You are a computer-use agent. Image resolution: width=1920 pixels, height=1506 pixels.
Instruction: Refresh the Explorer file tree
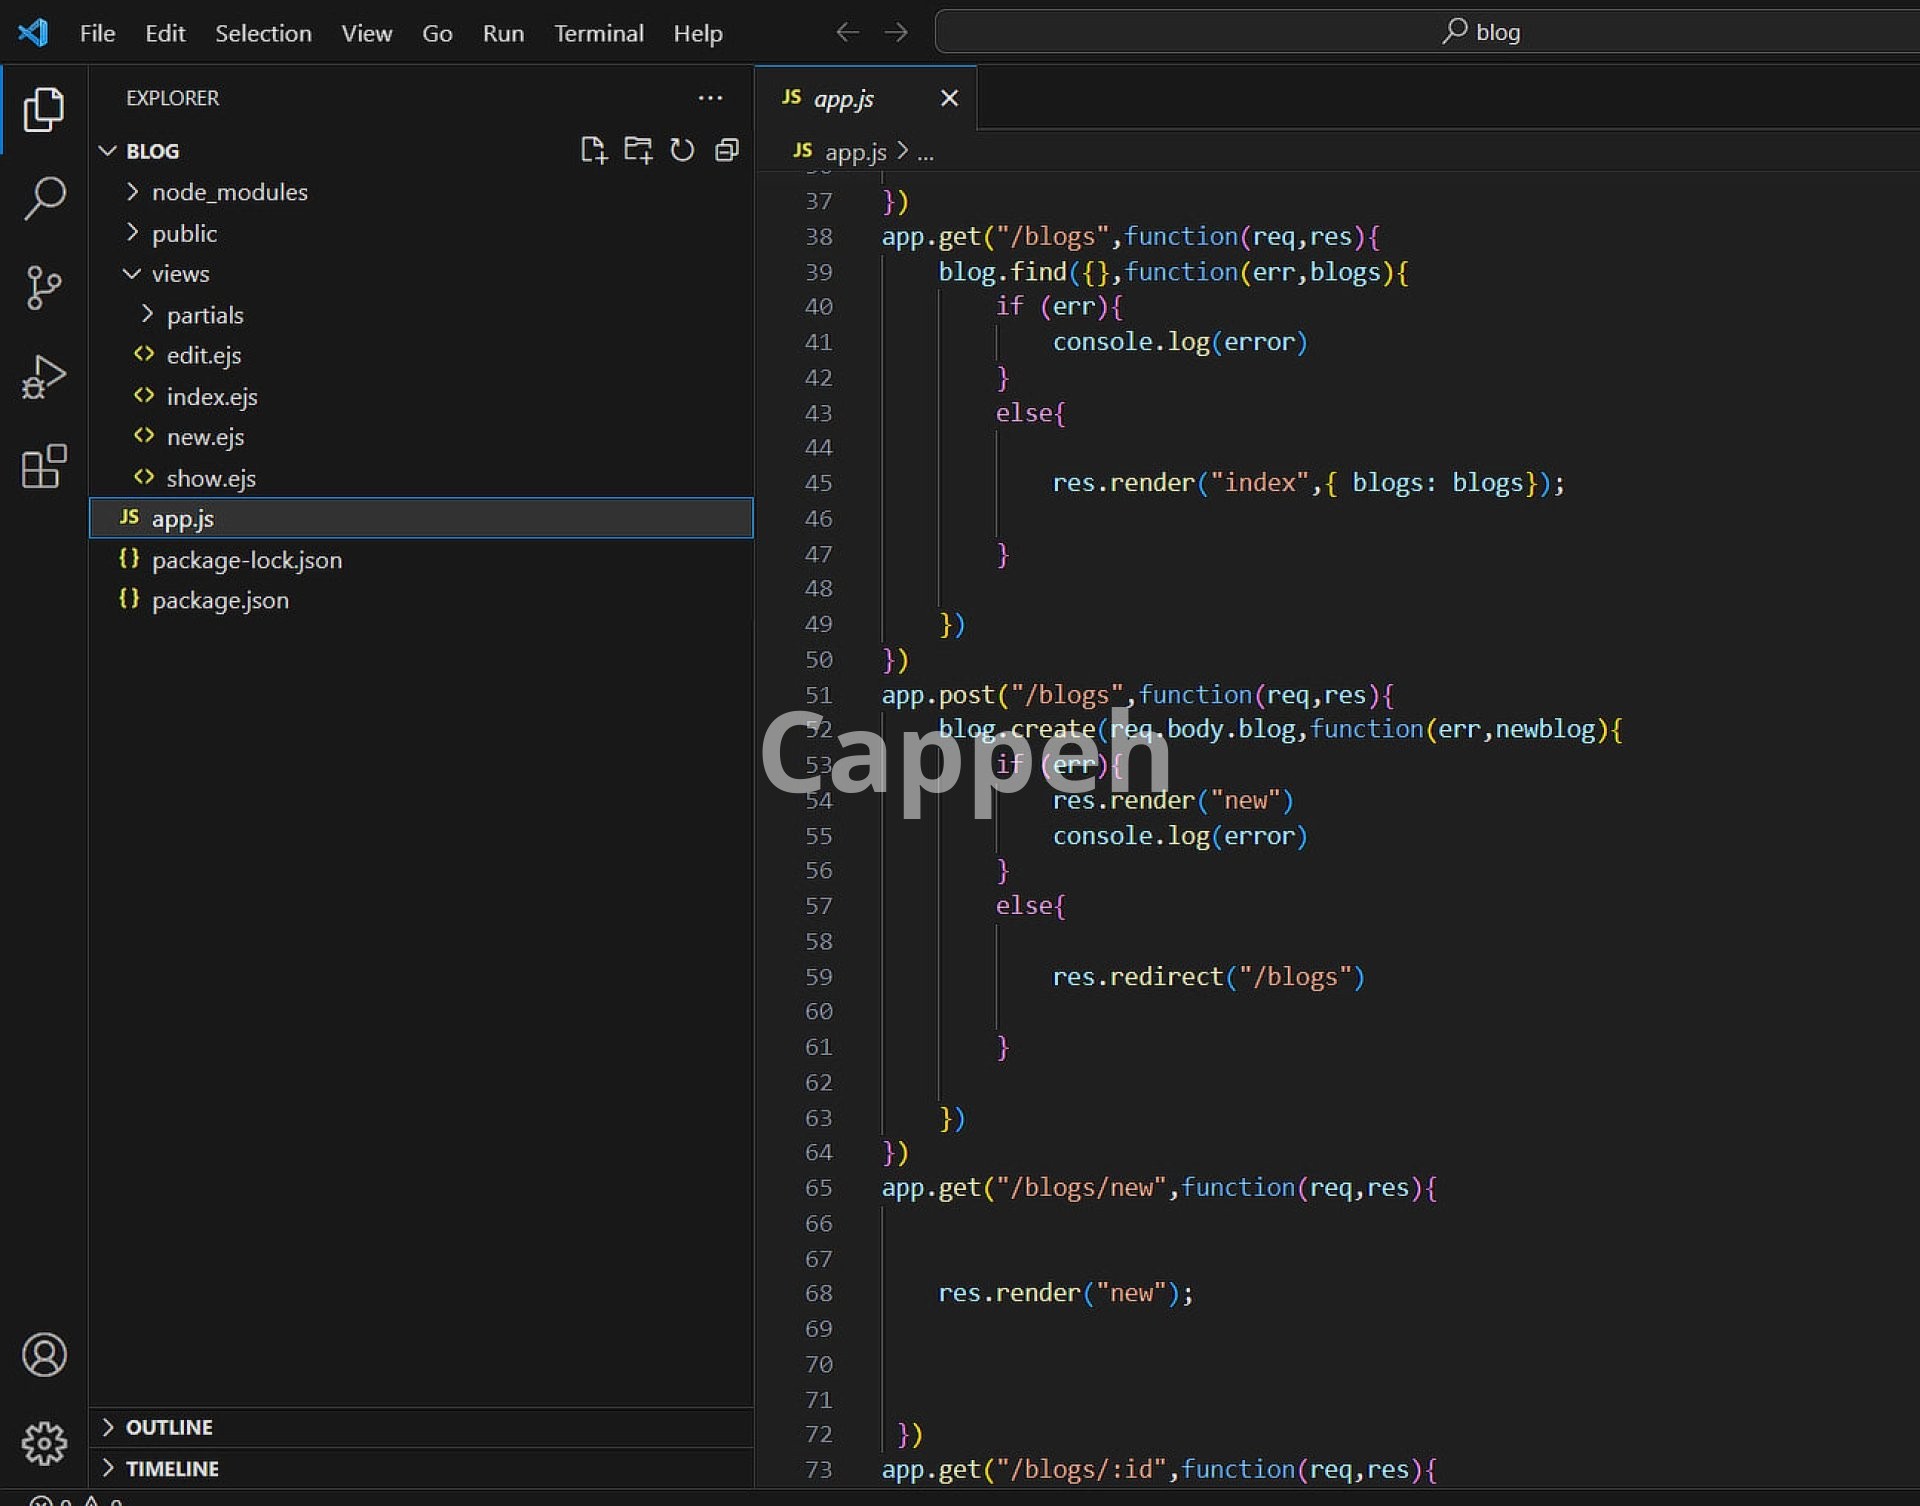pyautogui.click(x=682, y=150)
